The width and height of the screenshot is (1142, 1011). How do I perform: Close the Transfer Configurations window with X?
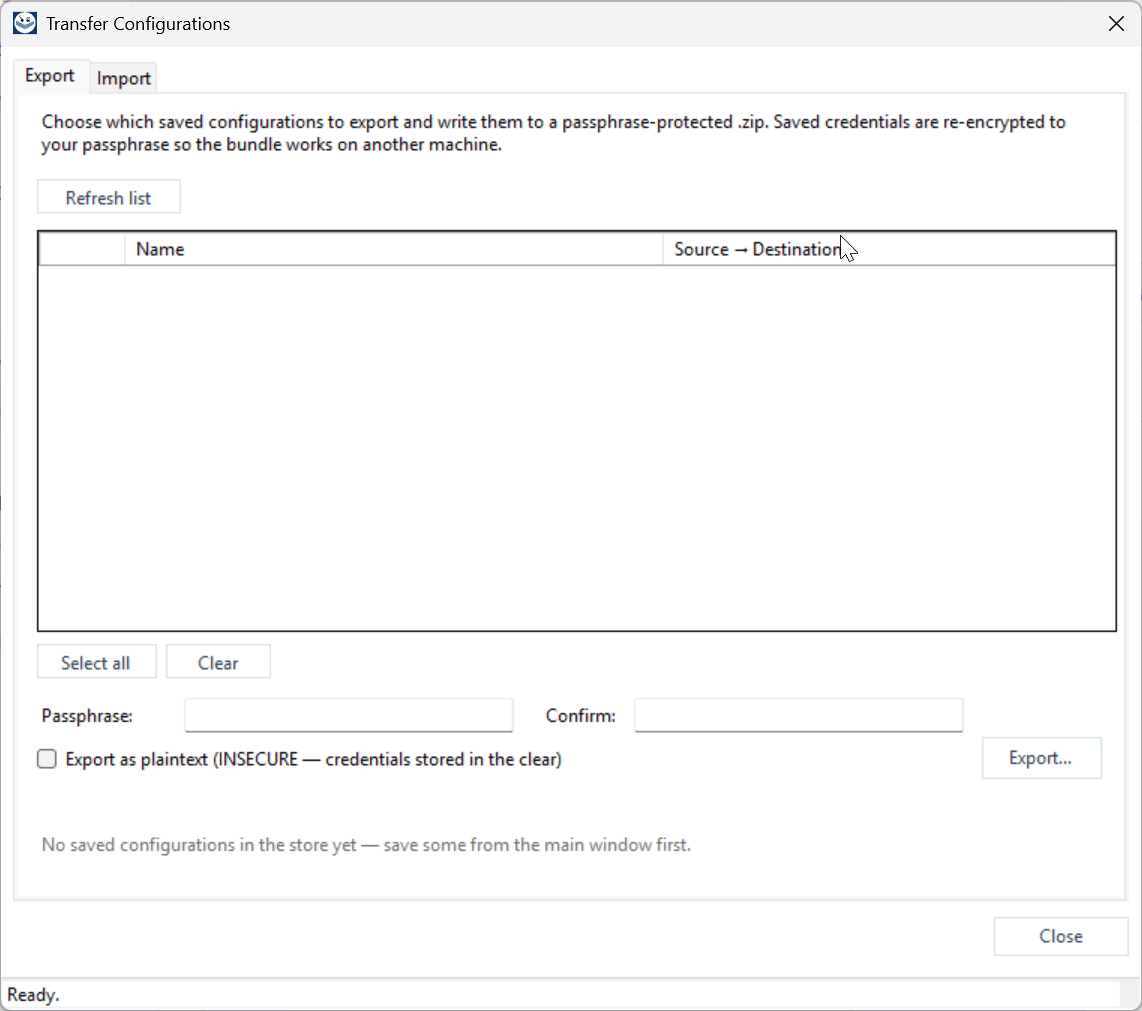point(1116,24)
